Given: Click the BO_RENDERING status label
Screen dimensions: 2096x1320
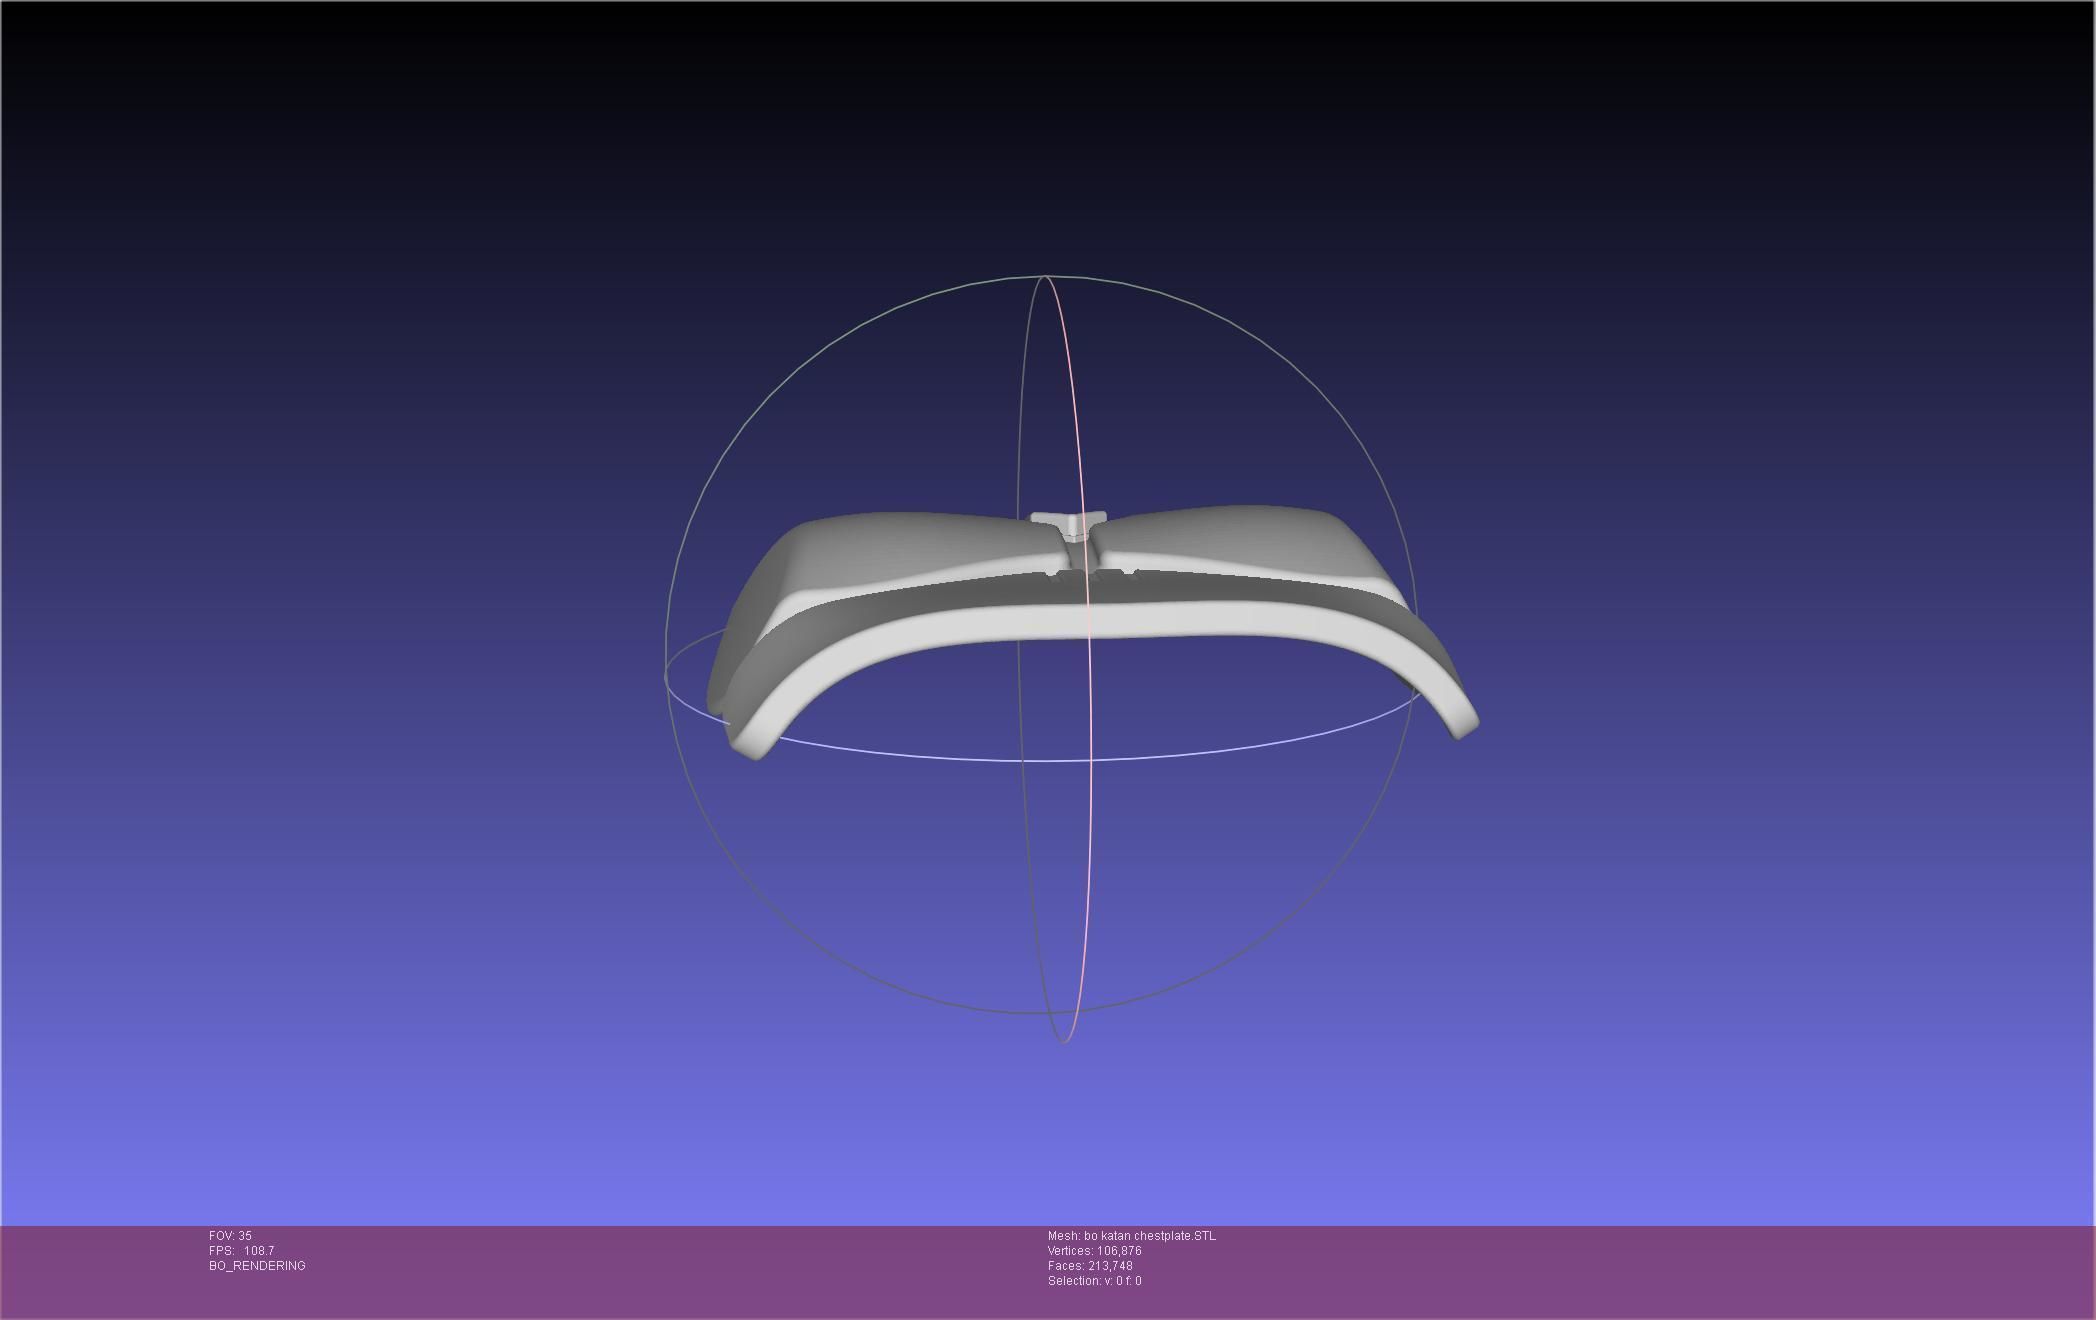Looking at the screenshot, I should tap(257, 1266).
